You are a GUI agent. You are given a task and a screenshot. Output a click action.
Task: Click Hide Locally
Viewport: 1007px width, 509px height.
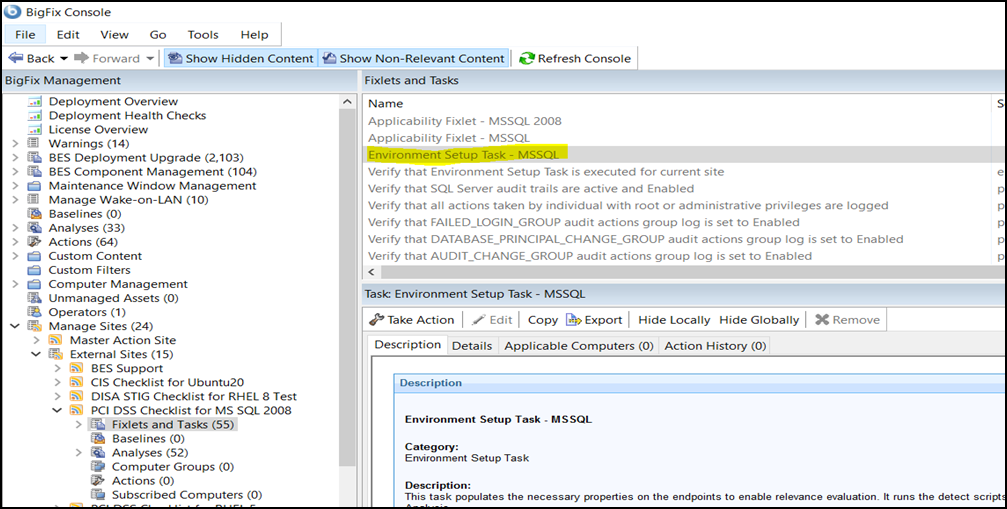pos(674,320)
